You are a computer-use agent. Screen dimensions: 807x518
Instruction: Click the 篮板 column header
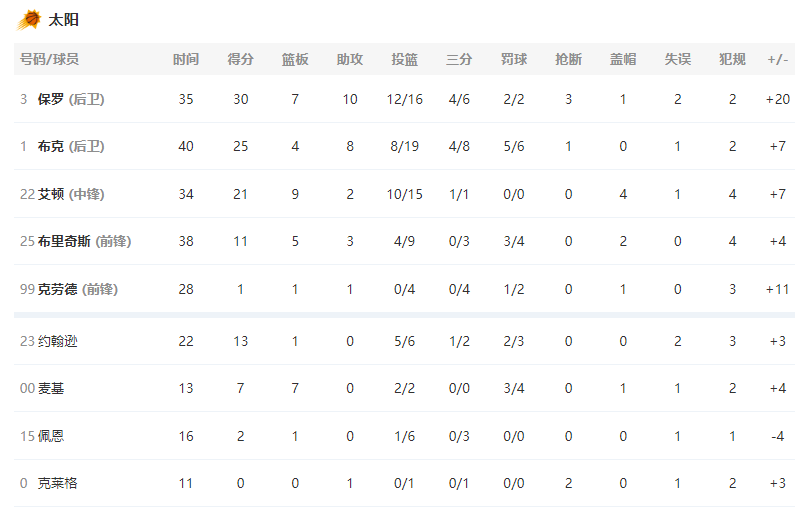295,59
